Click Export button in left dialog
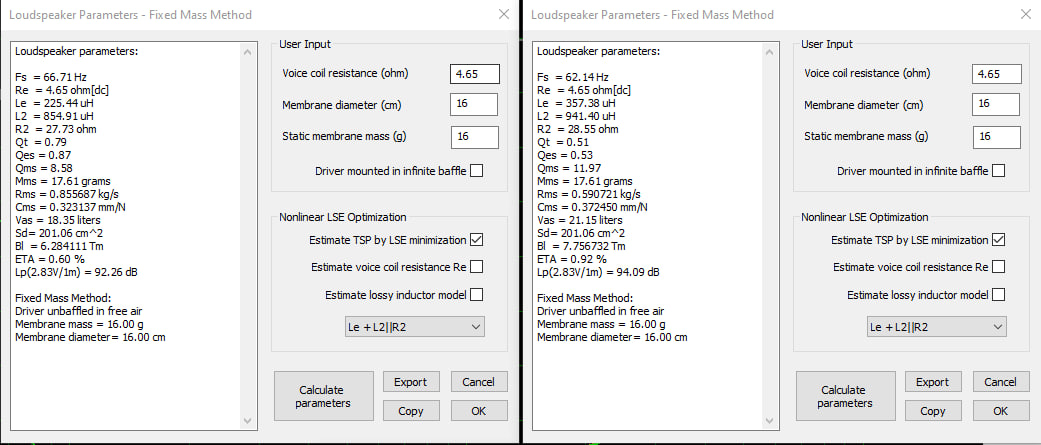This screenshot has height=445, width=1041. pos(411,382)
